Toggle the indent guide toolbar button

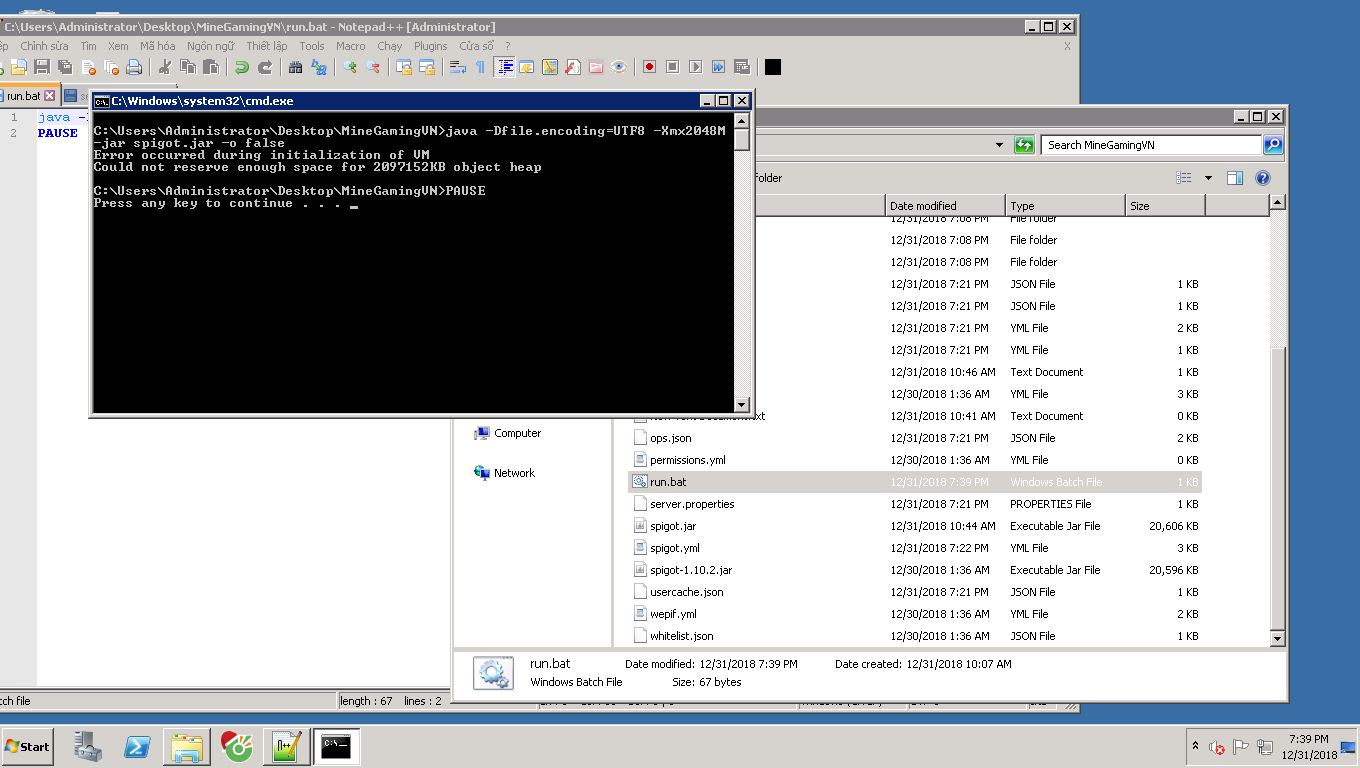pyautogui.click(x=505, y=67)
